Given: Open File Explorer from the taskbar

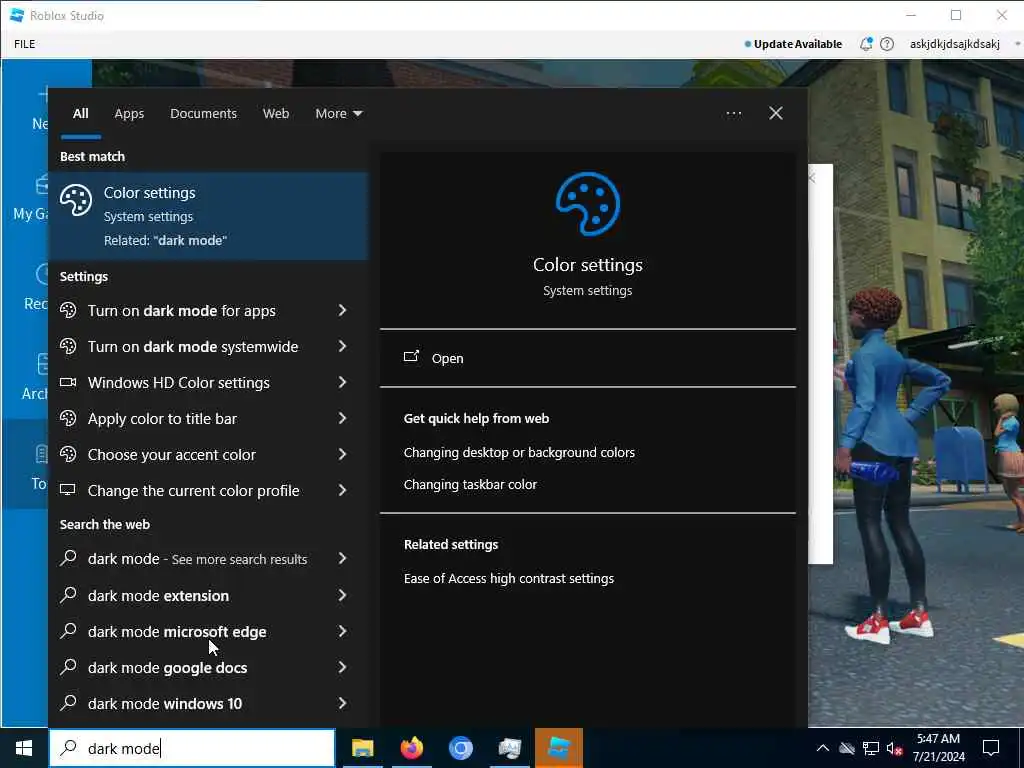Looking at the screenshot, I should click(362, 748).
